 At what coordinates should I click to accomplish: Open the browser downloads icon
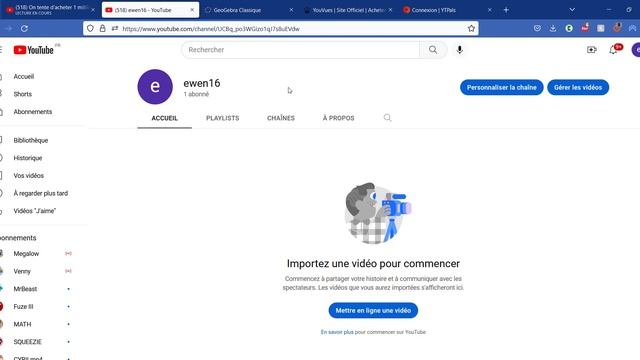pos(553,29)
